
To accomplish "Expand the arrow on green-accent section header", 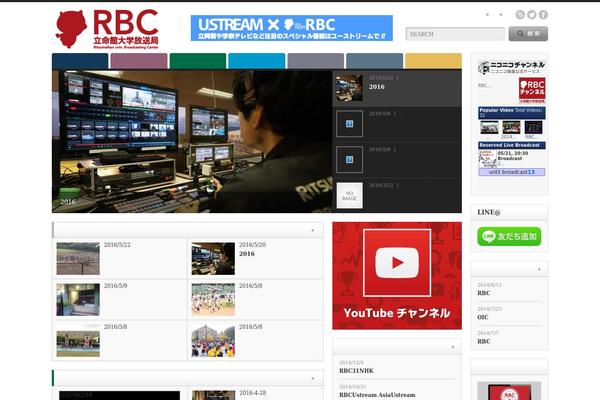I will [313, 378].
